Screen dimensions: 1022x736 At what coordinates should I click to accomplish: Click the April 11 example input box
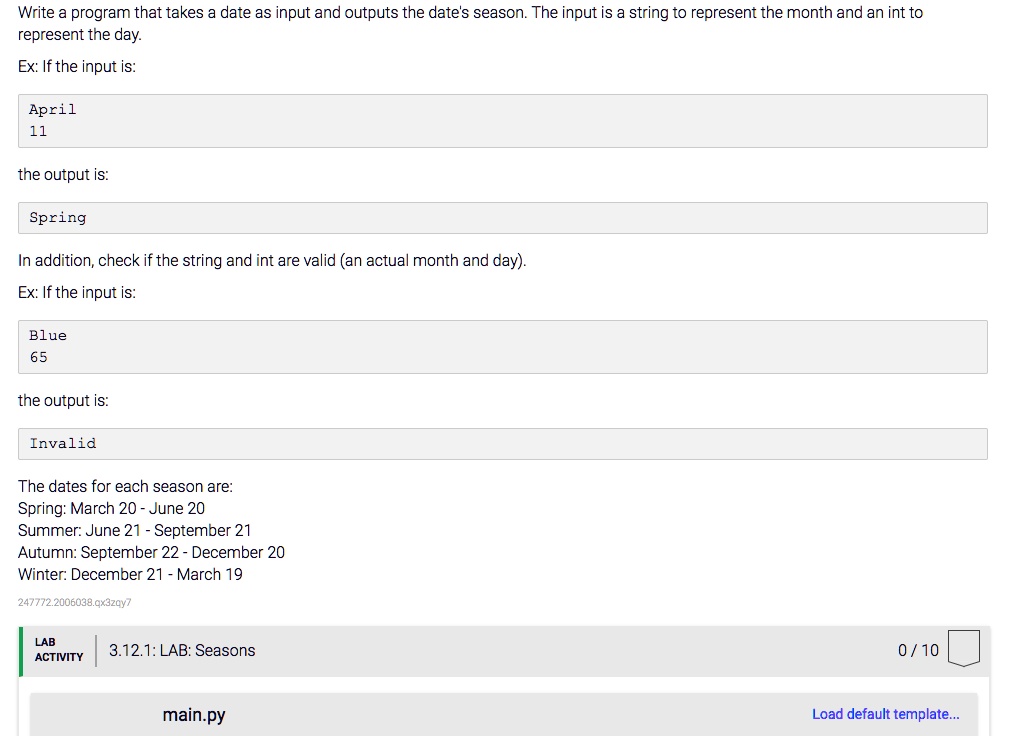coord(502,121)
